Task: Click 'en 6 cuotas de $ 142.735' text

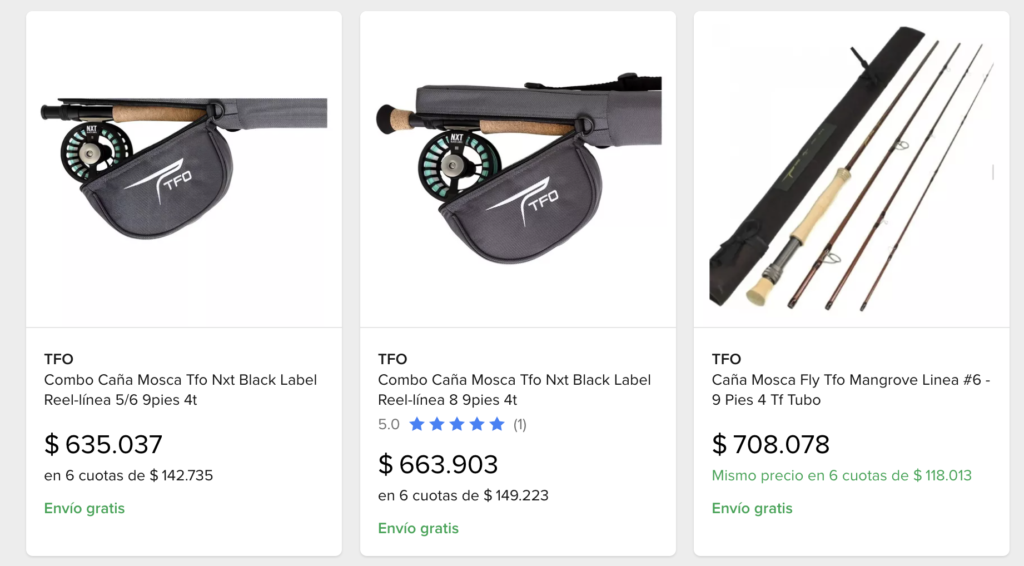Action: click(128, 475)
